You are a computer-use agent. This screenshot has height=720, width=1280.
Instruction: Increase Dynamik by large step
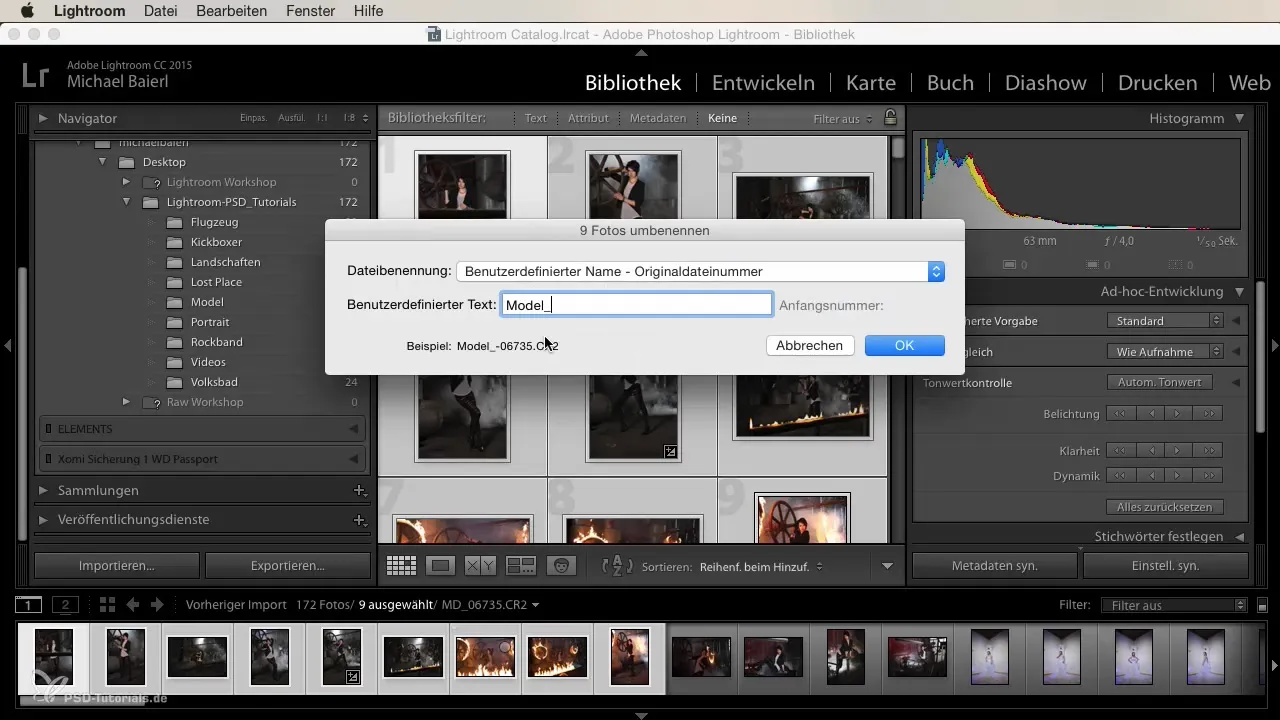click(x=1208, y=476)
